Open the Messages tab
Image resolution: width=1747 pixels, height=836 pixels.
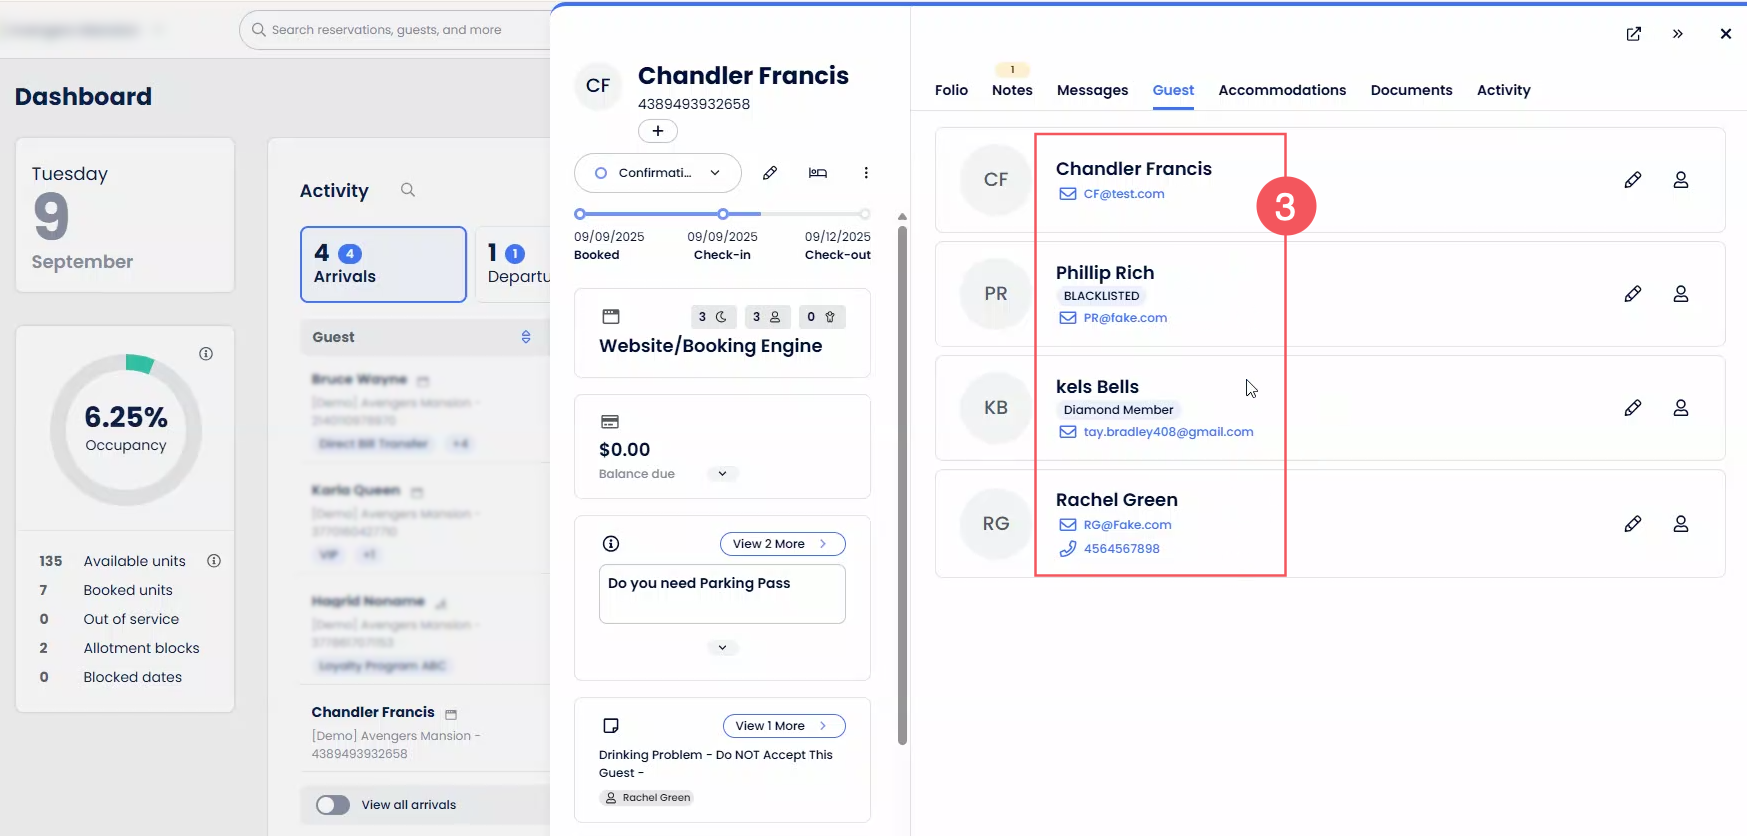point(1092,90)
